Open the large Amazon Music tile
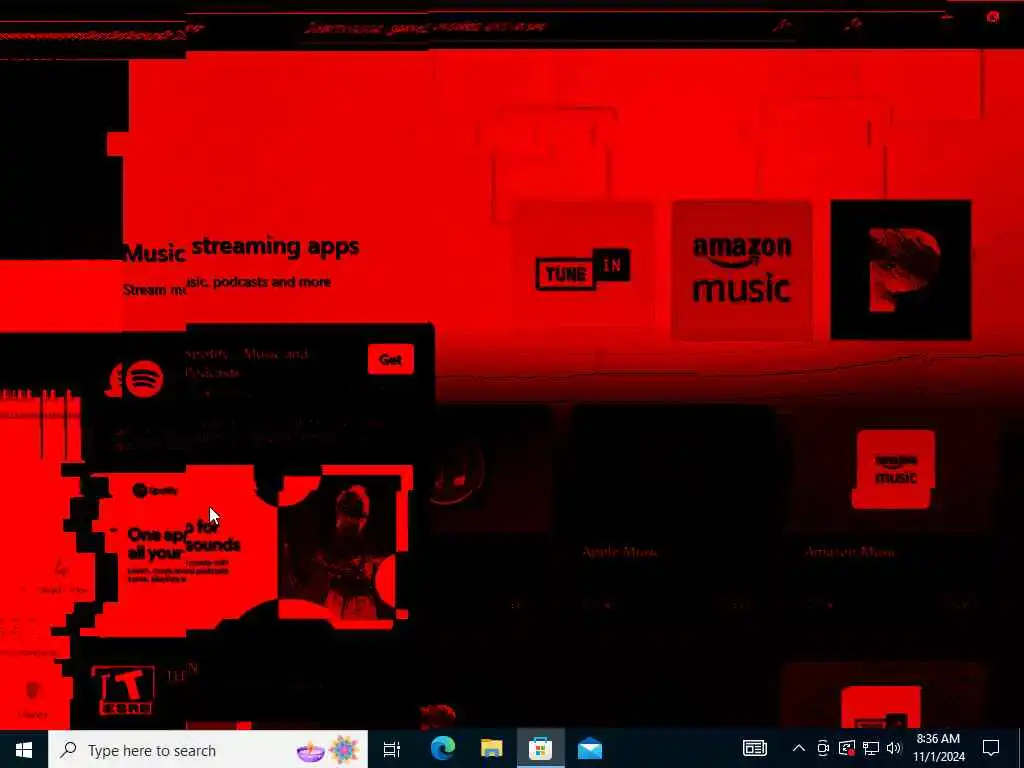Screen dimensions: 1024x768 742,271
